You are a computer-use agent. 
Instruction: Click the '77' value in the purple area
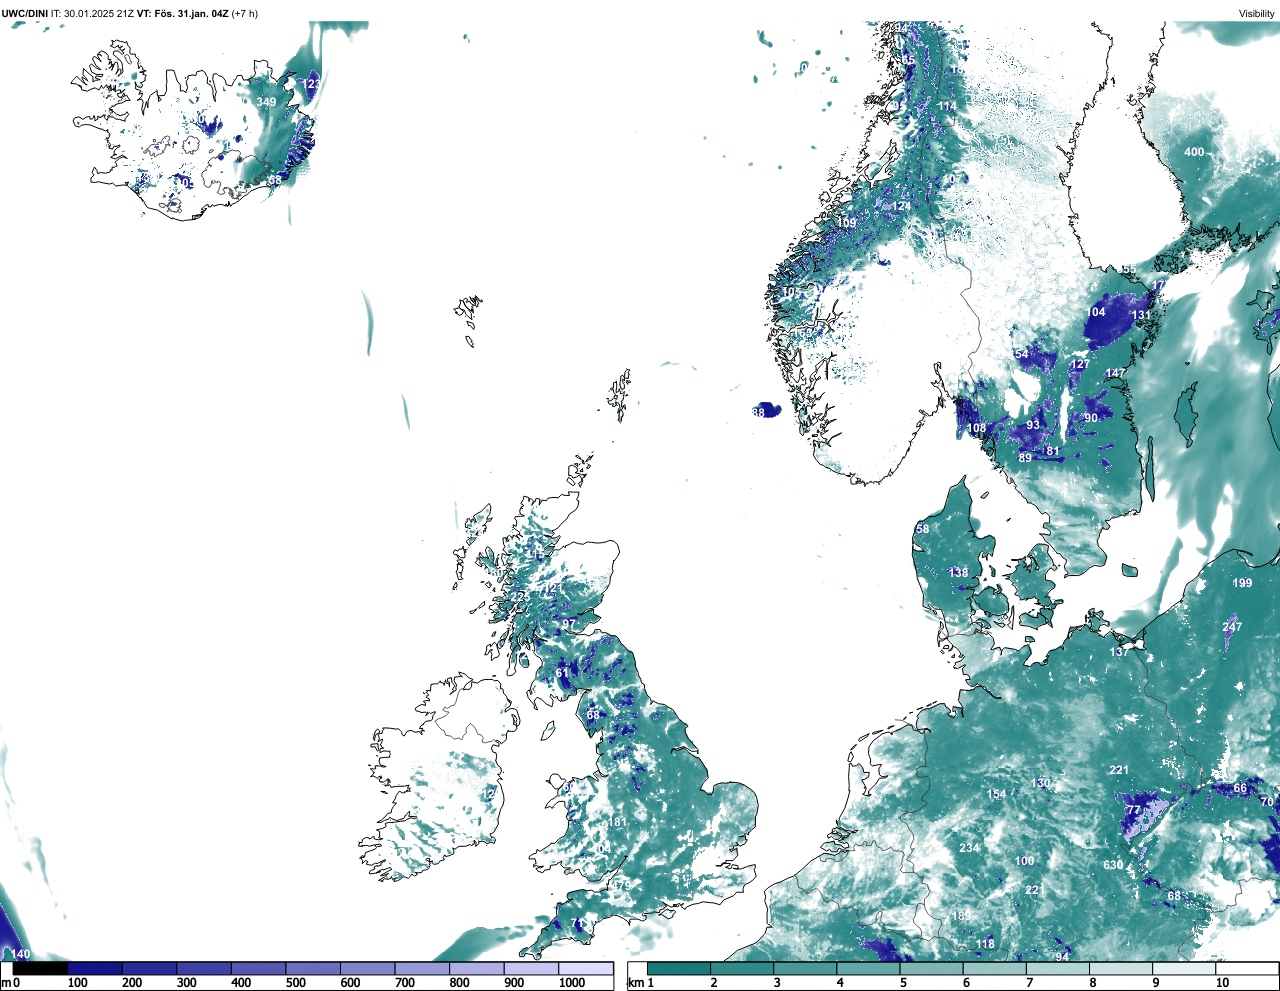coord(1133,810)
